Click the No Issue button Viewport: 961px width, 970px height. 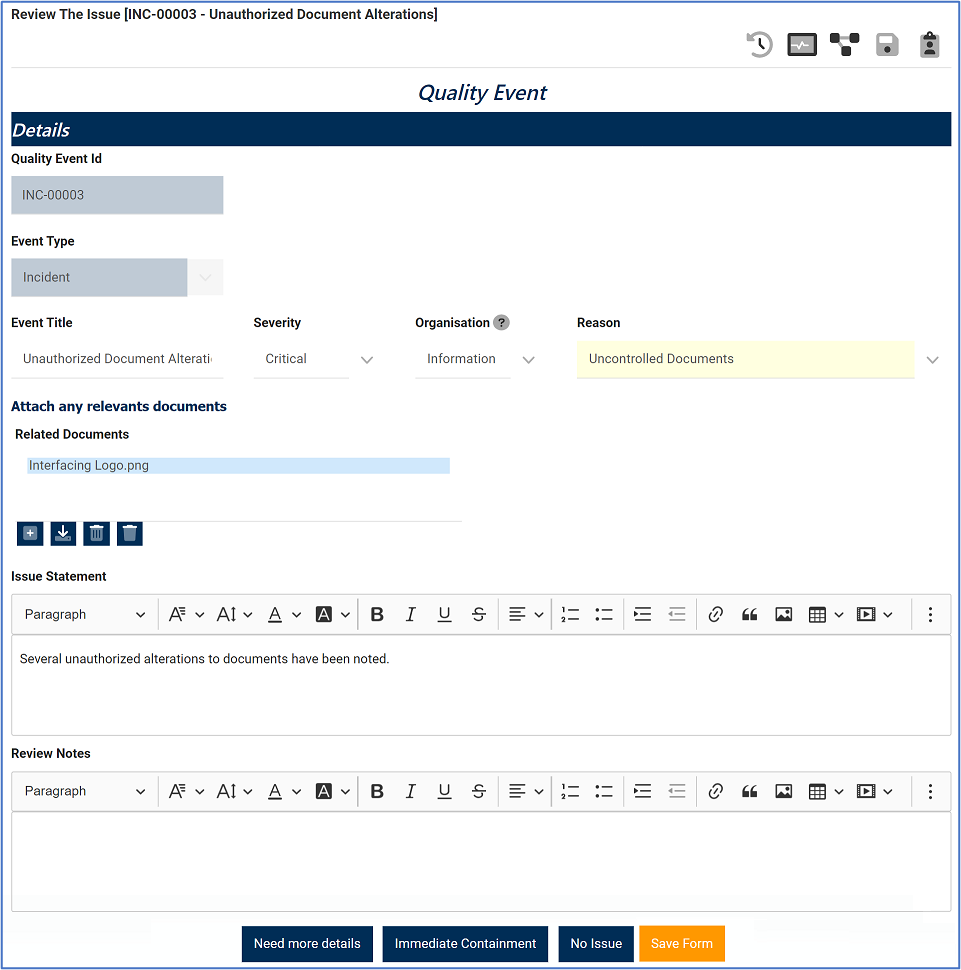click(596, 943)
